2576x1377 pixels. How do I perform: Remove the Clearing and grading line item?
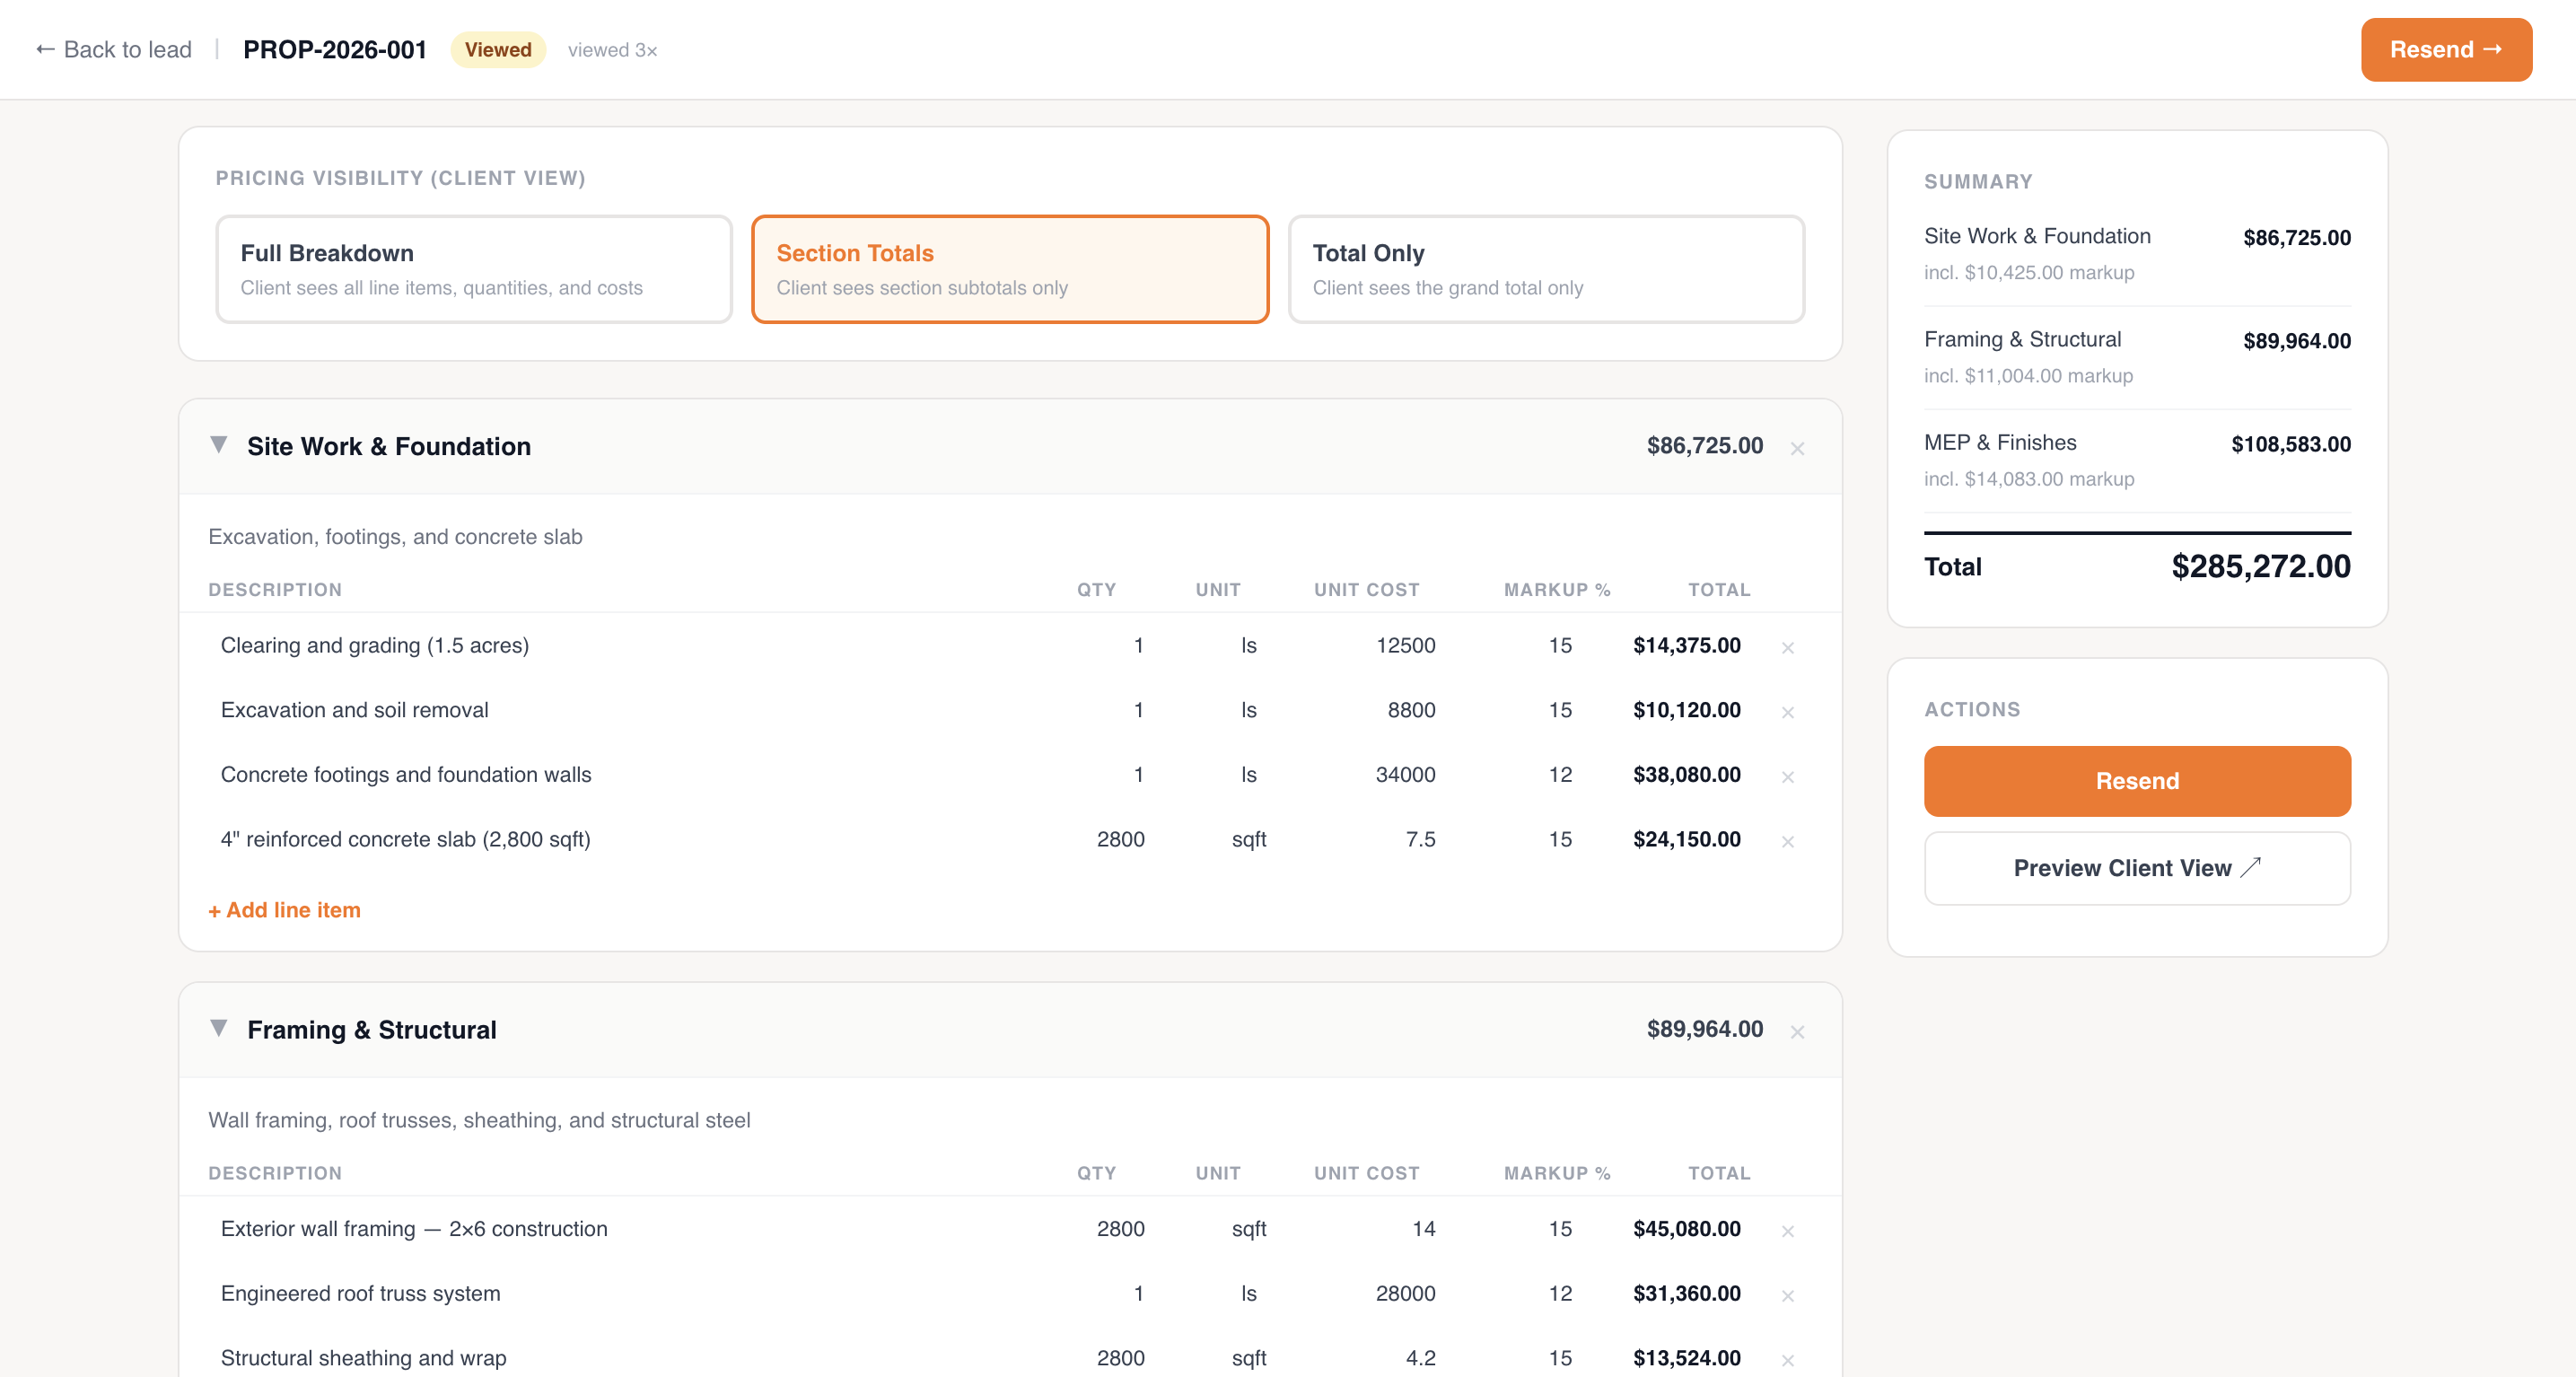1788,647
